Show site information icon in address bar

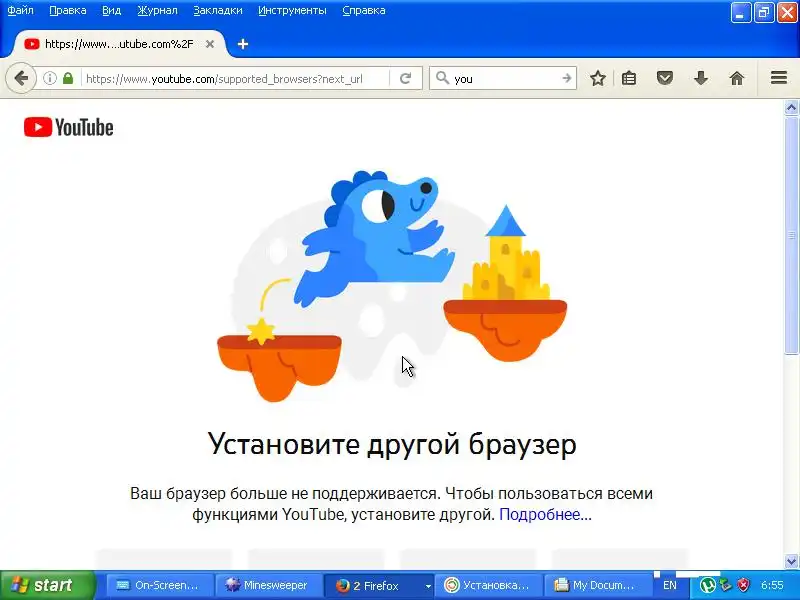(x=49, y=78)
